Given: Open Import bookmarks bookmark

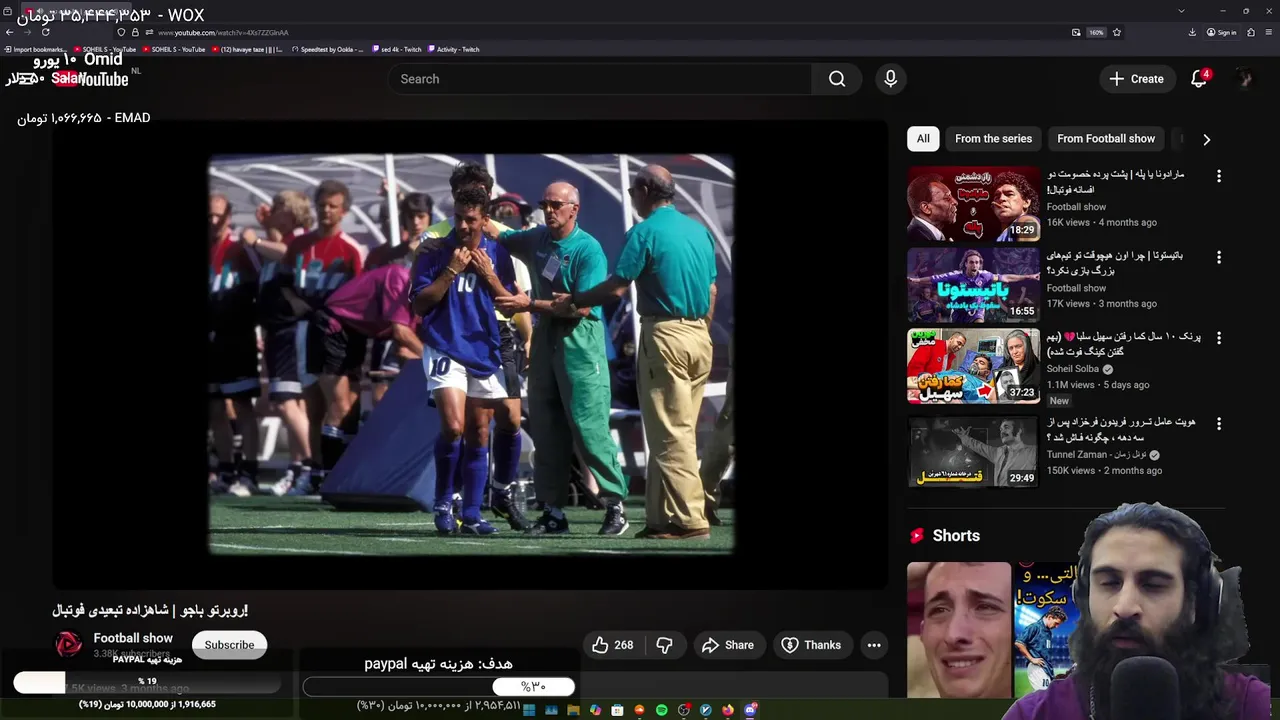Looking at the screenshot, I should point(35,49).
